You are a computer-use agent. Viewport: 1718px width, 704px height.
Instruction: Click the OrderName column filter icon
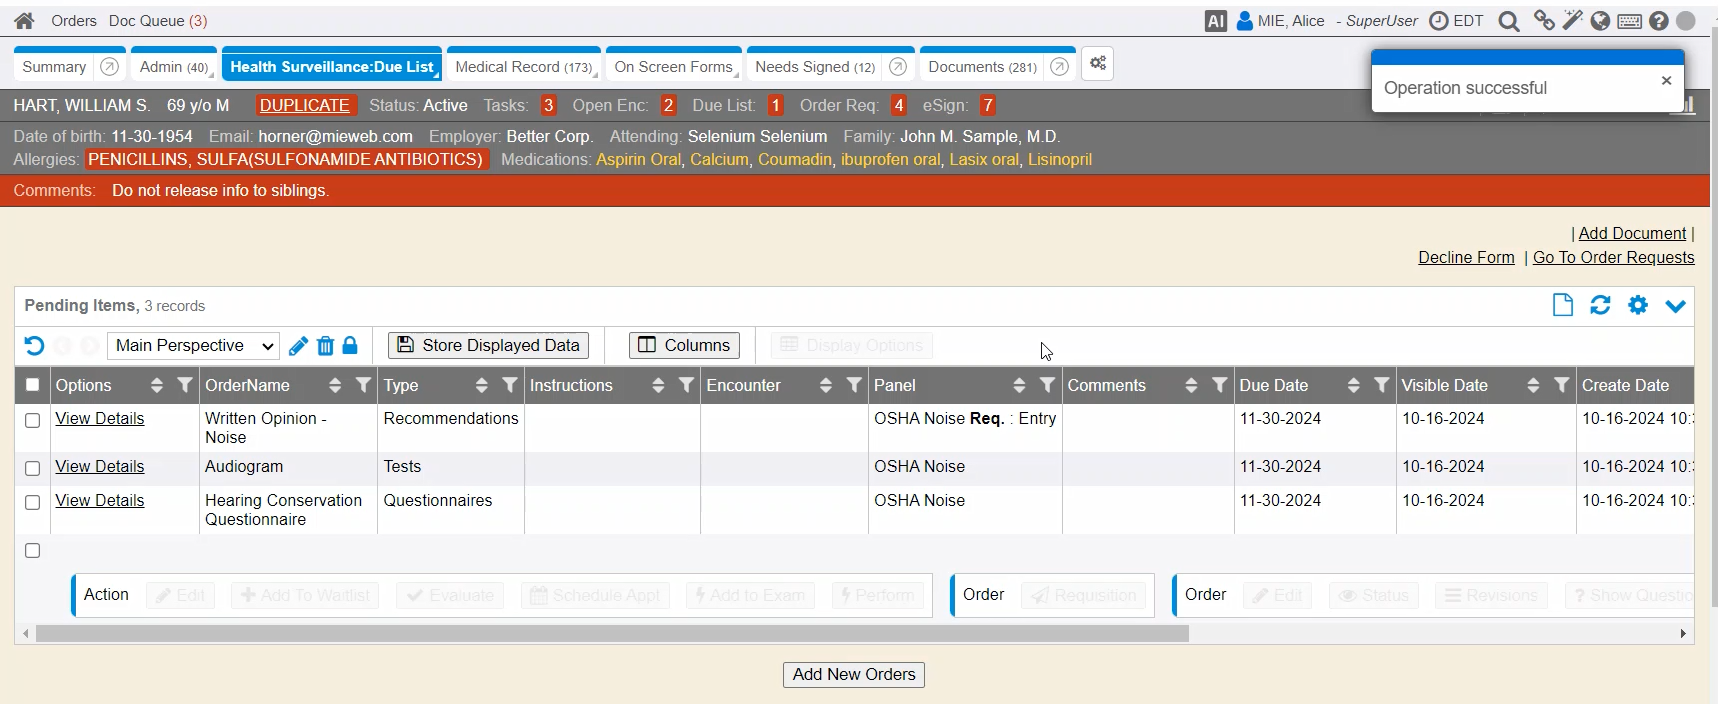pos(363,385)
